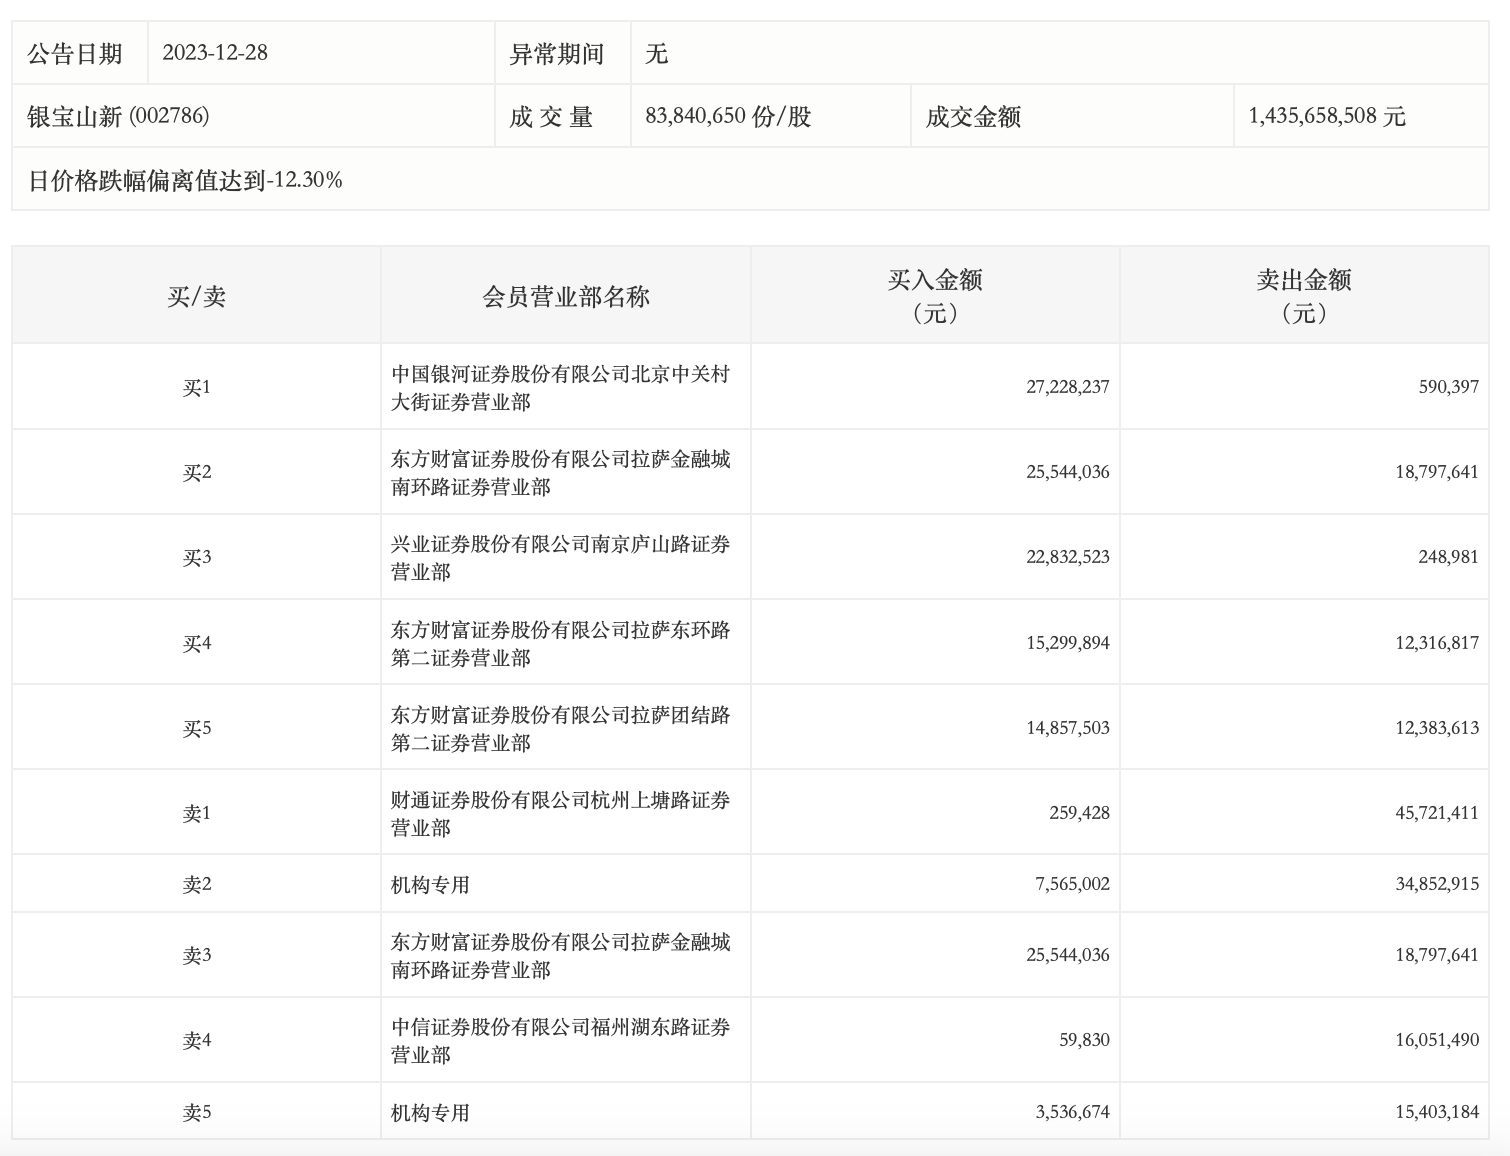
Task: Select sell amount 45,721,411
Action: (1437, 813)
